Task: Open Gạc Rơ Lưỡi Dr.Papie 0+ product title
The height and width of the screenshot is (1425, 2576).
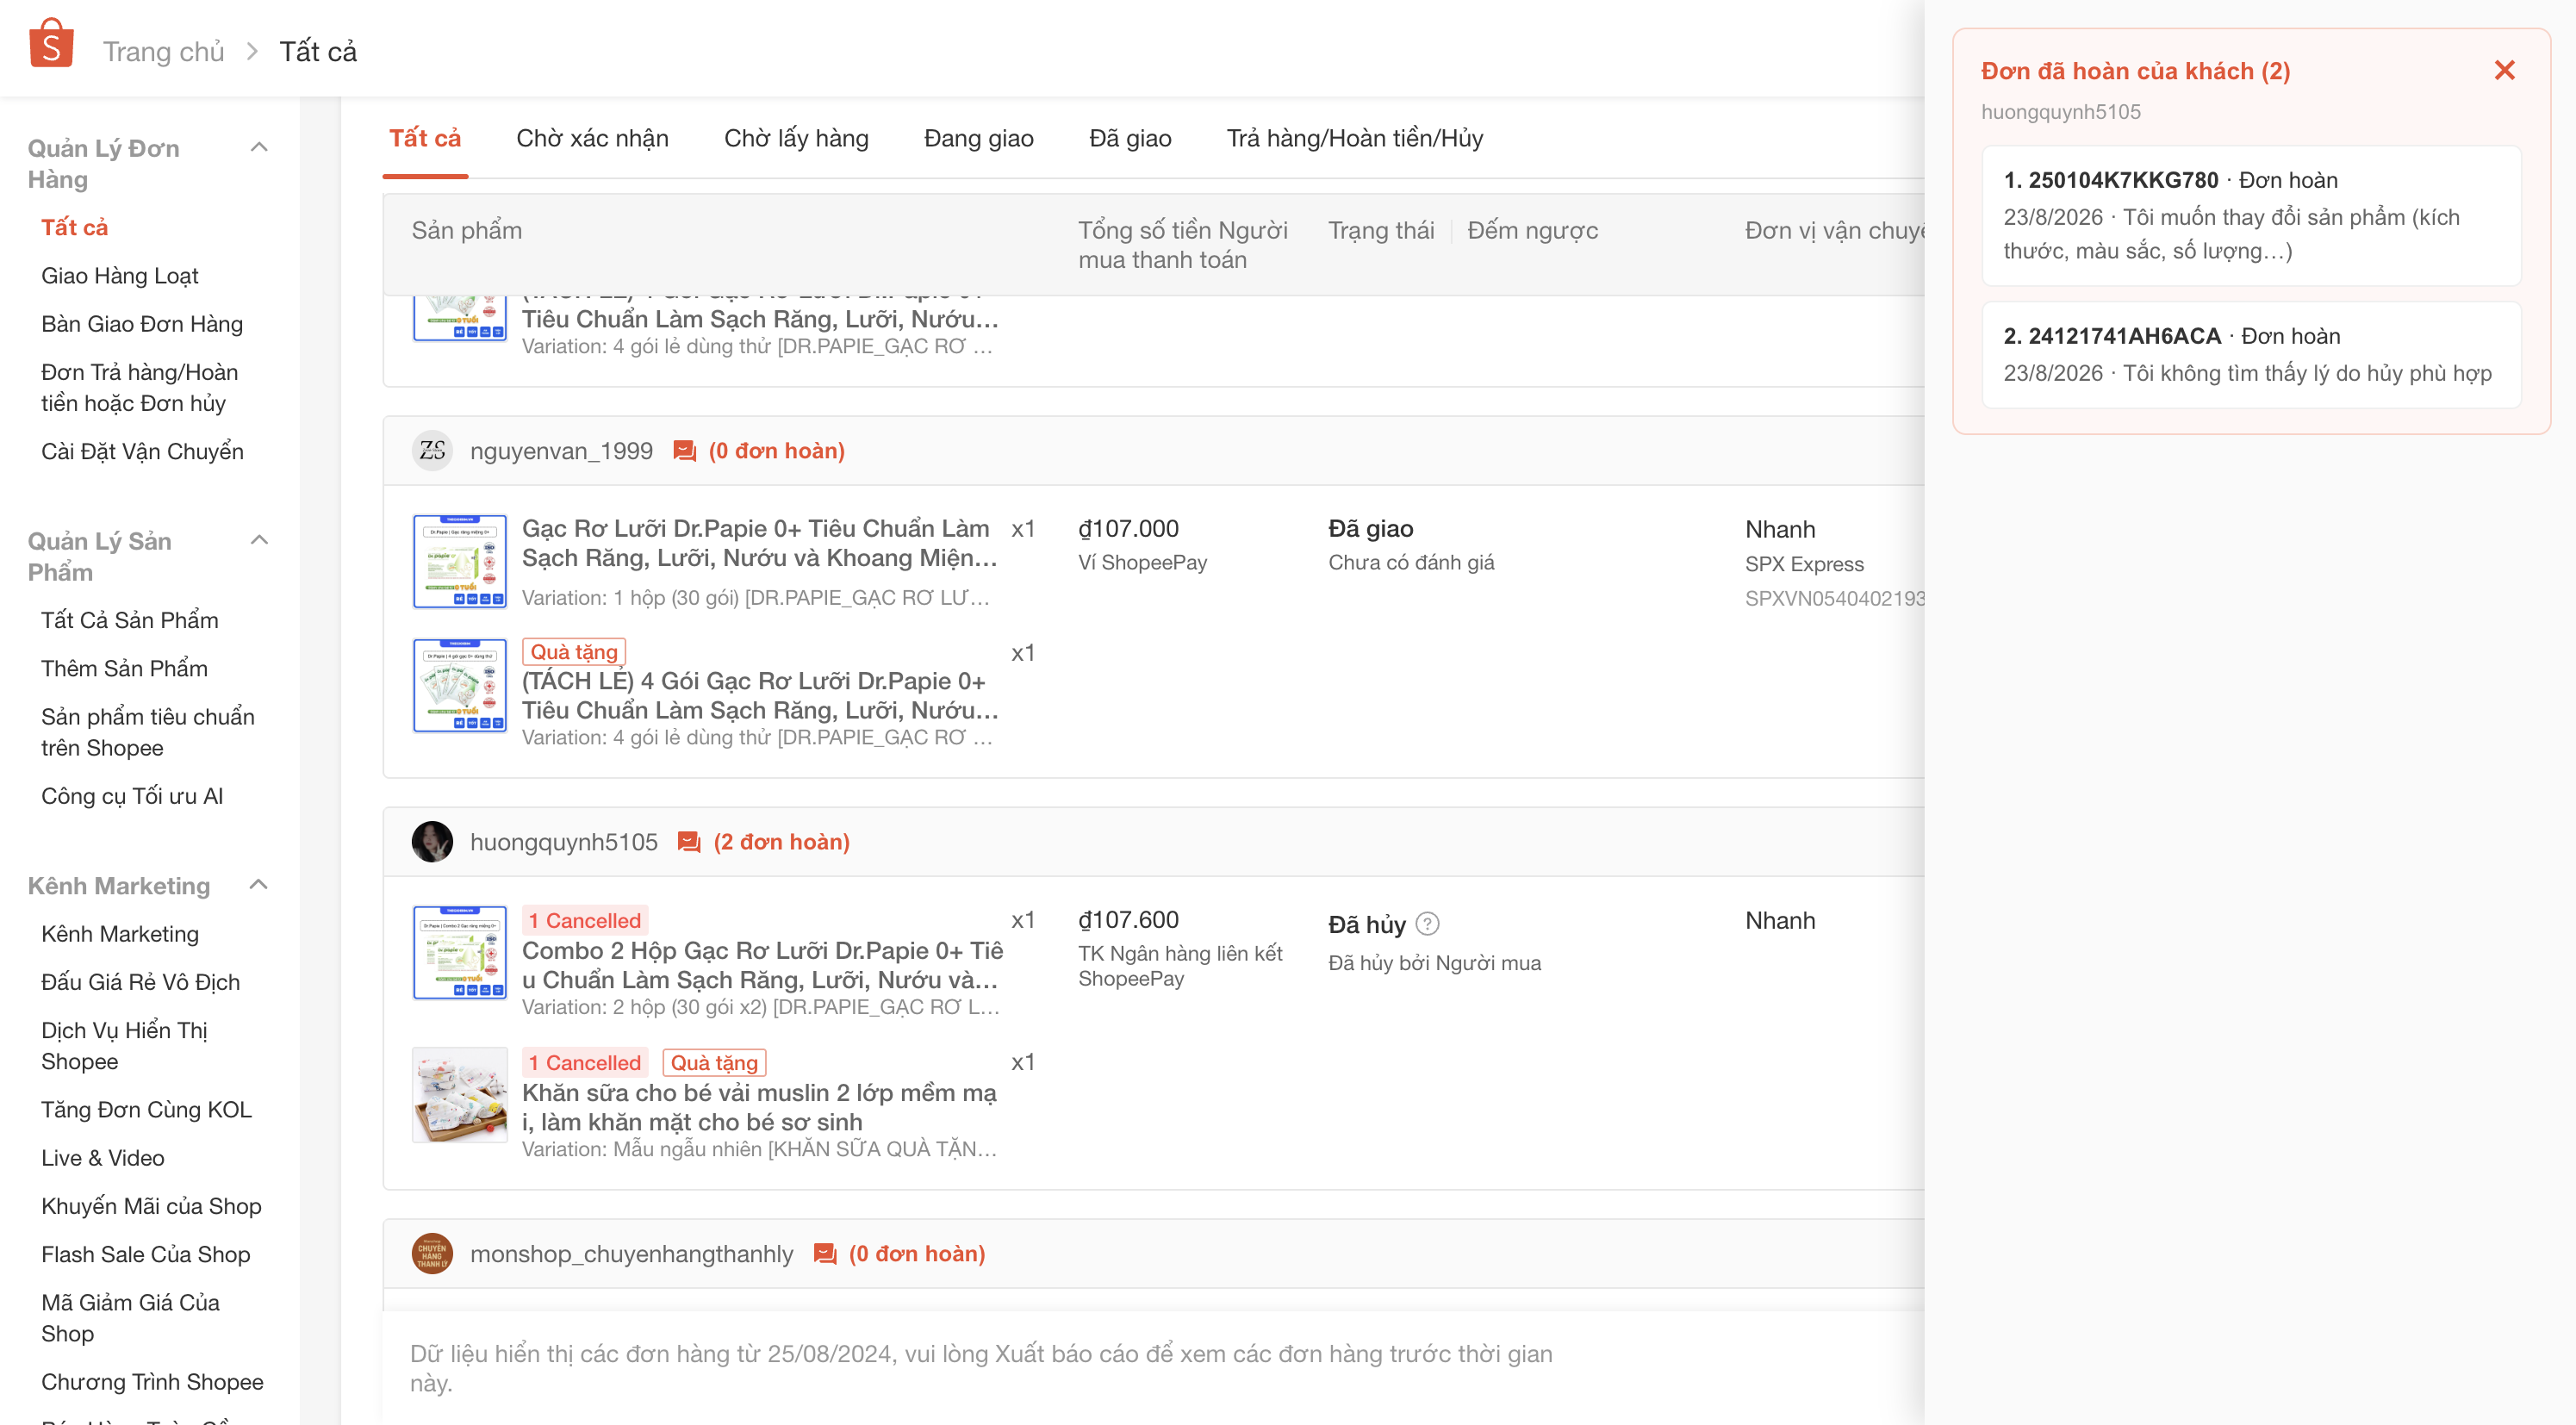Action: coord(760,543)
